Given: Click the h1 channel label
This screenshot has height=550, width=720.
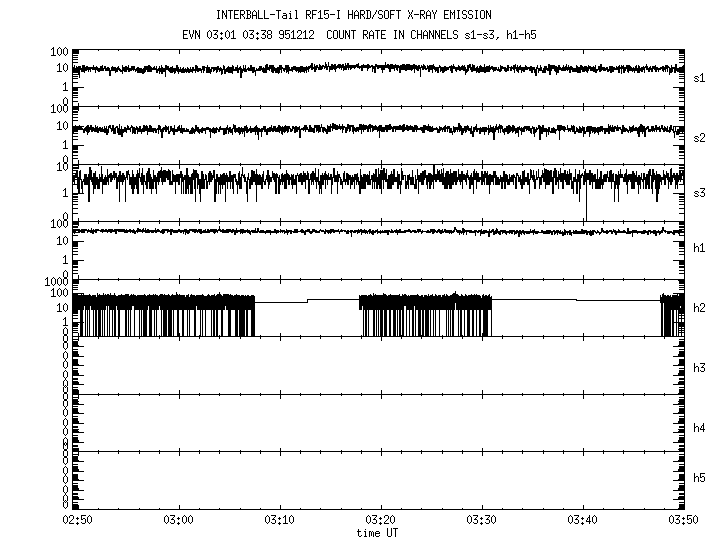Looking at the screenshot, I should [x=701, y=248].
